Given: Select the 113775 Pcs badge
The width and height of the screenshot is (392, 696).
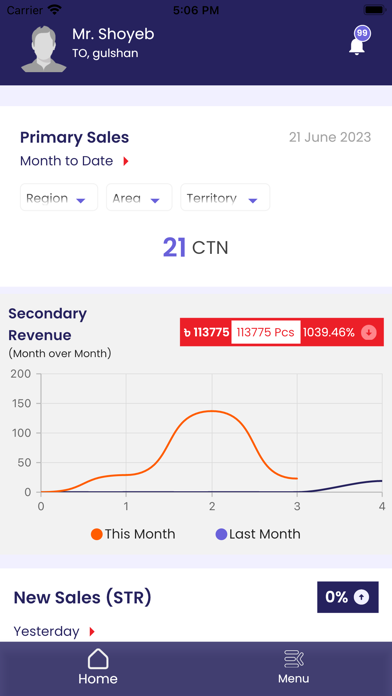Looking at the screenshot, I should [x=265, y=332].
